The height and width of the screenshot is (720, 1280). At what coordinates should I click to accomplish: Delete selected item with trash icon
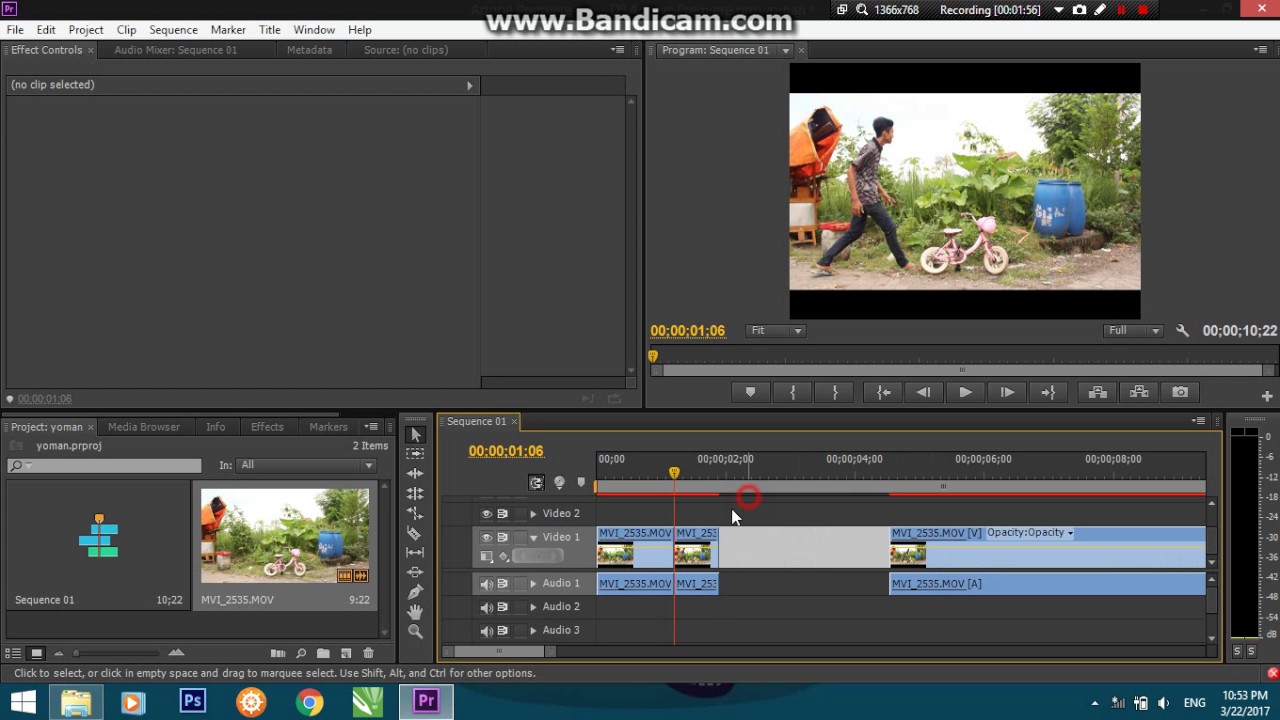click(368, 654)
